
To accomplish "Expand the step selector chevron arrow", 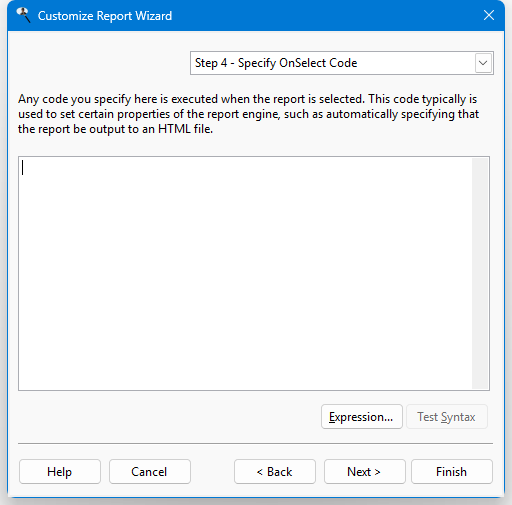I will 483,63.
